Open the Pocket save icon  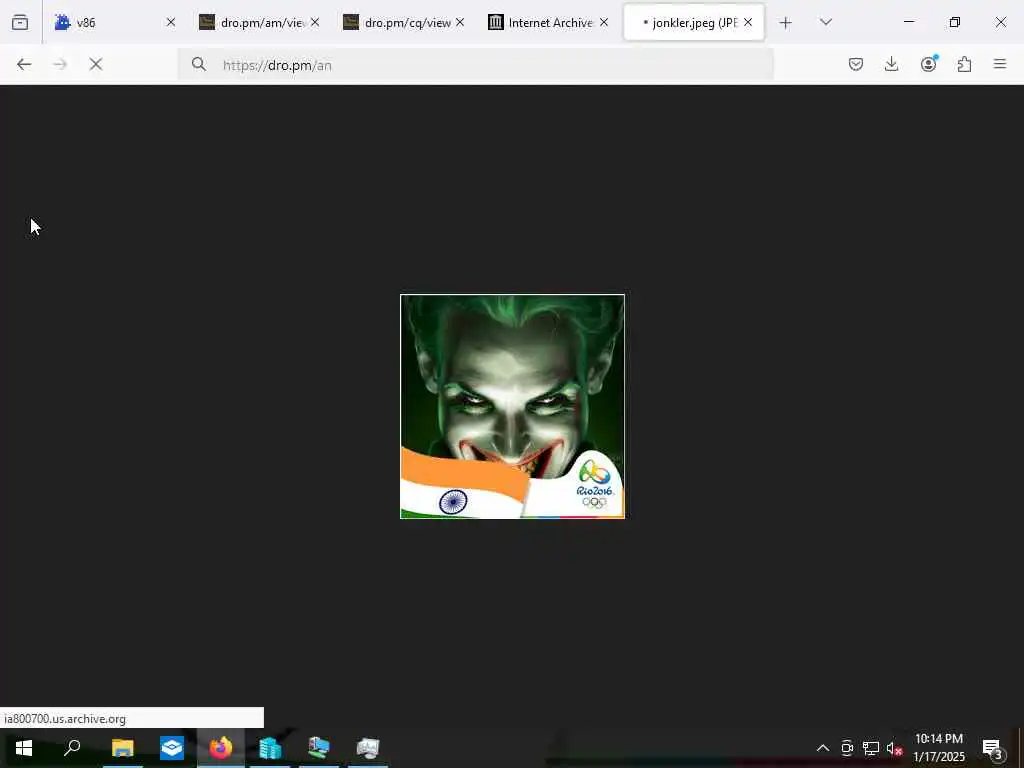point(856,65)
